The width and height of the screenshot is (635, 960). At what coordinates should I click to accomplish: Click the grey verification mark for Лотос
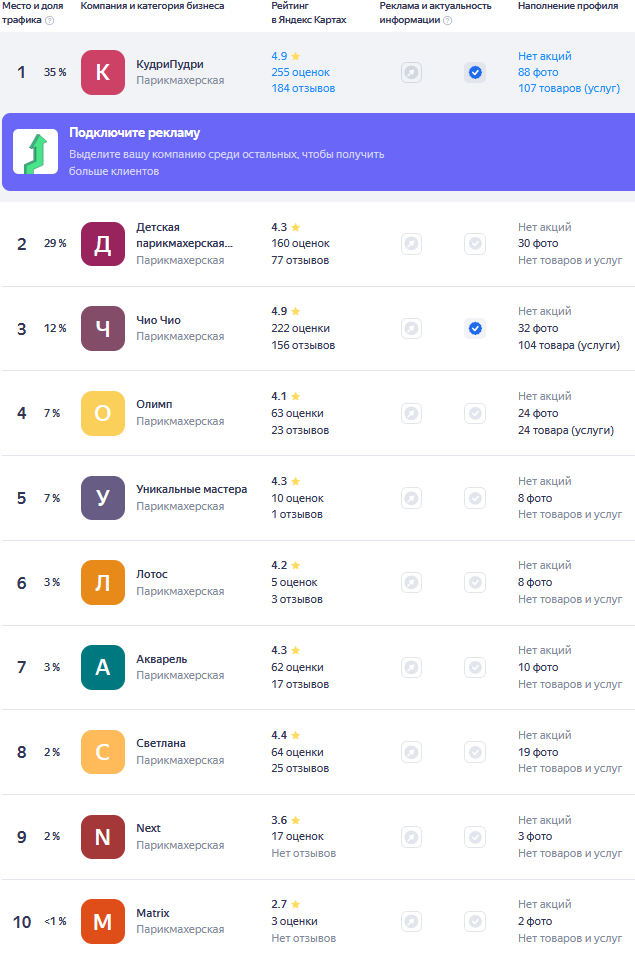[475, 582]
